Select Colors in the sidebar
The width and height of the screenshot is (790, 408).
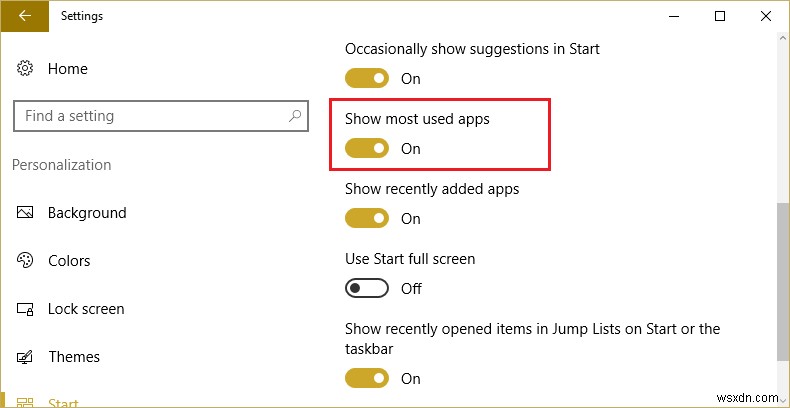(x=69, y=261)
